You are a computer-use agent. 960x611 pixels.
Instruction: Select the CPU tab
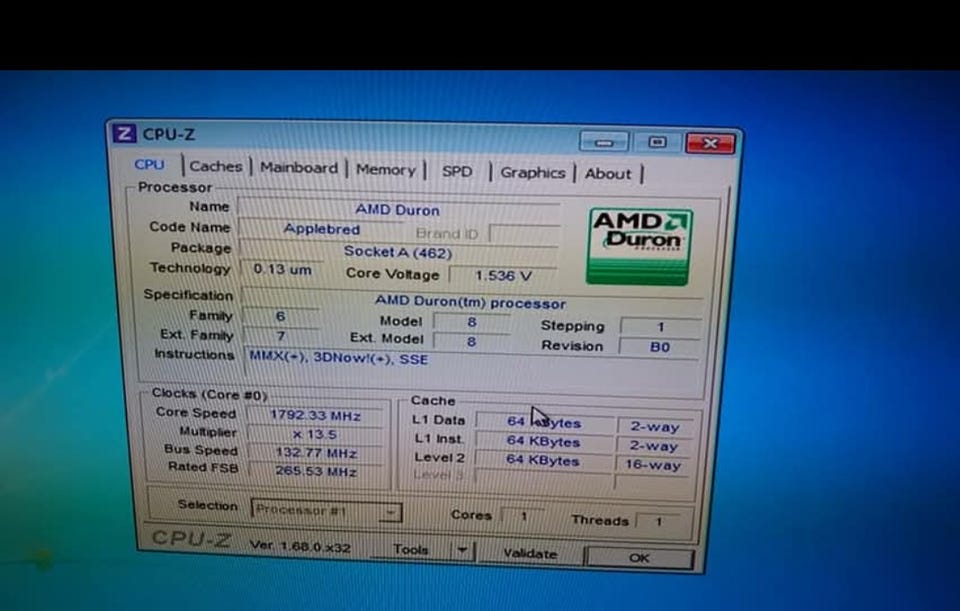pyautogui.click(x=149, y=165)
